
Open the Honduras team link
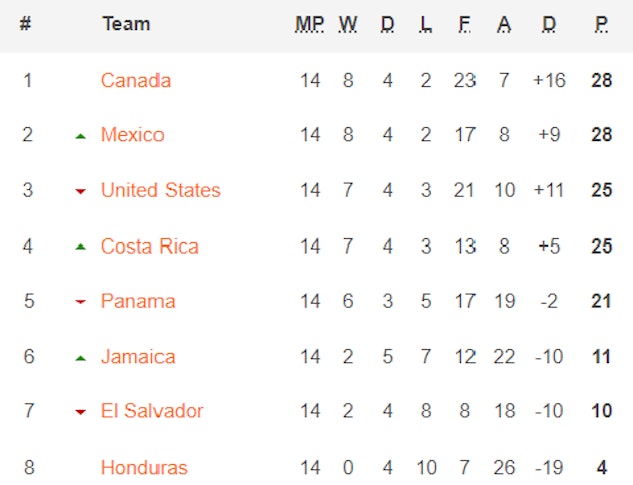pos(144,467)
